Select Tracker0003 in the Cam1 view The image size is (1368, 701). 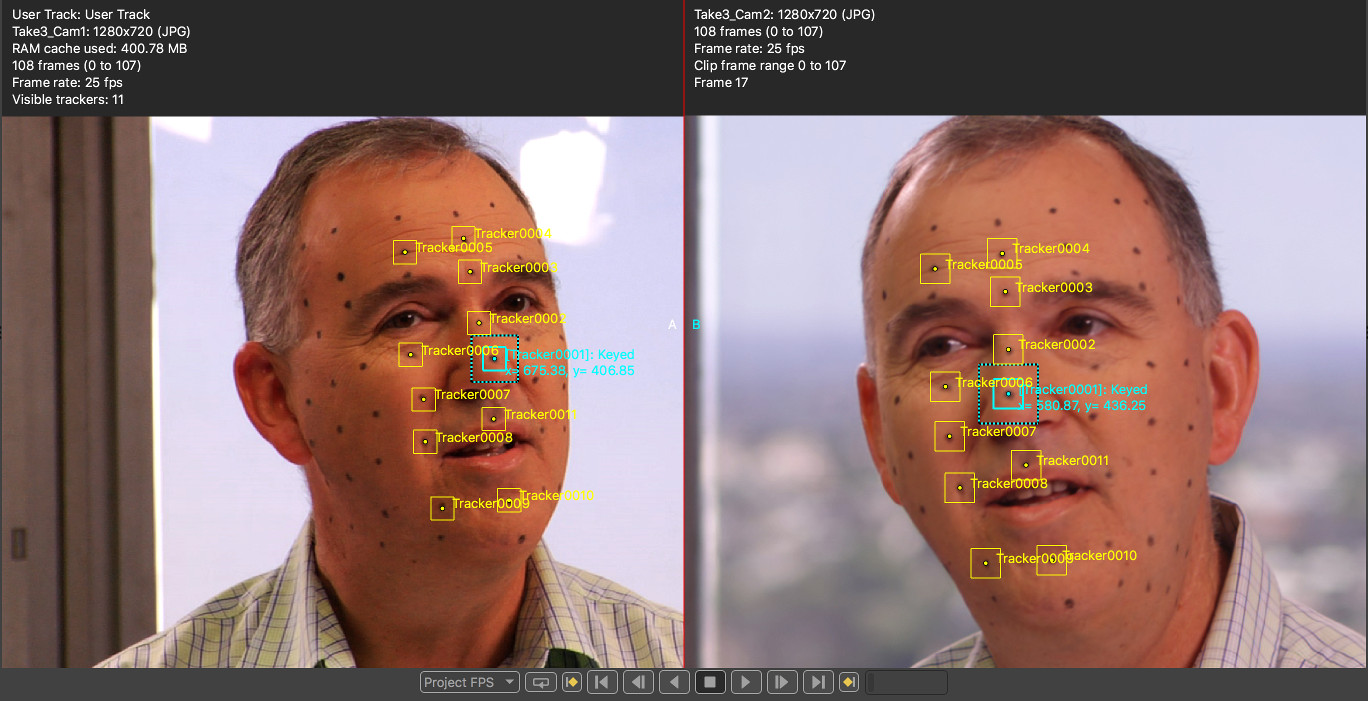[470, 272]
